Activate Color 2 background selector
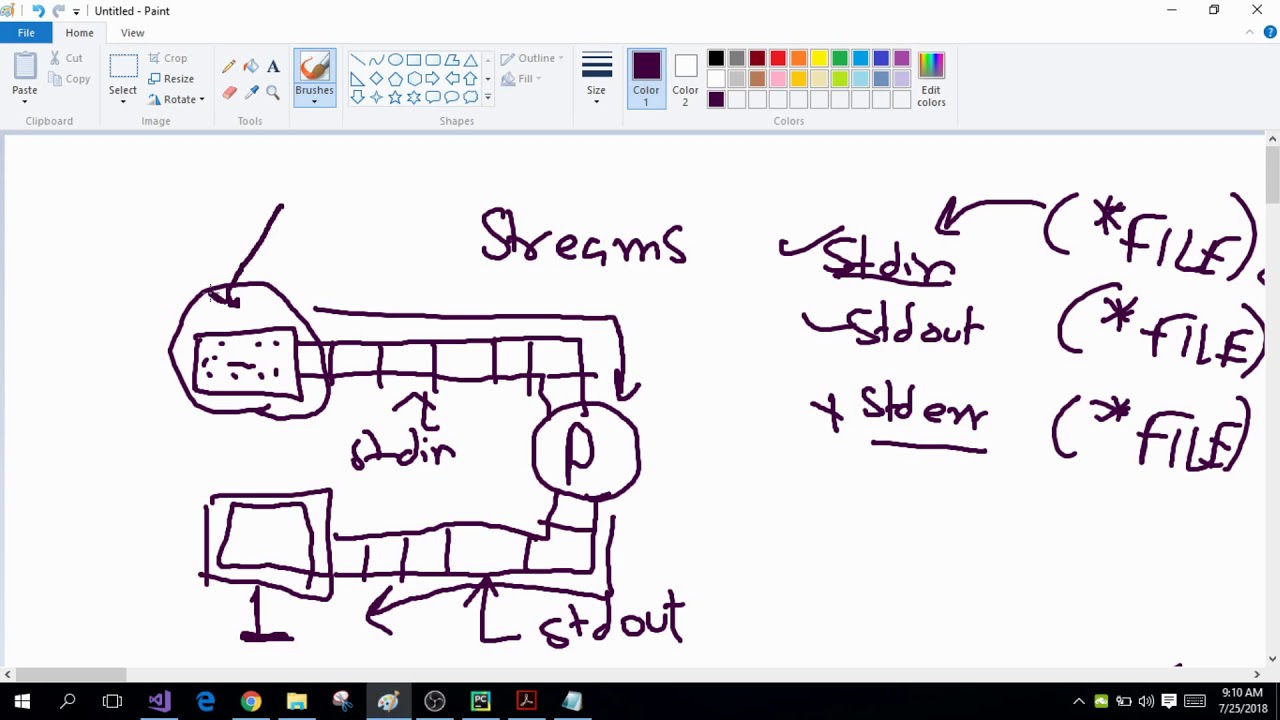The width and height of the screenshot is (1280, 720). point(685,79)
